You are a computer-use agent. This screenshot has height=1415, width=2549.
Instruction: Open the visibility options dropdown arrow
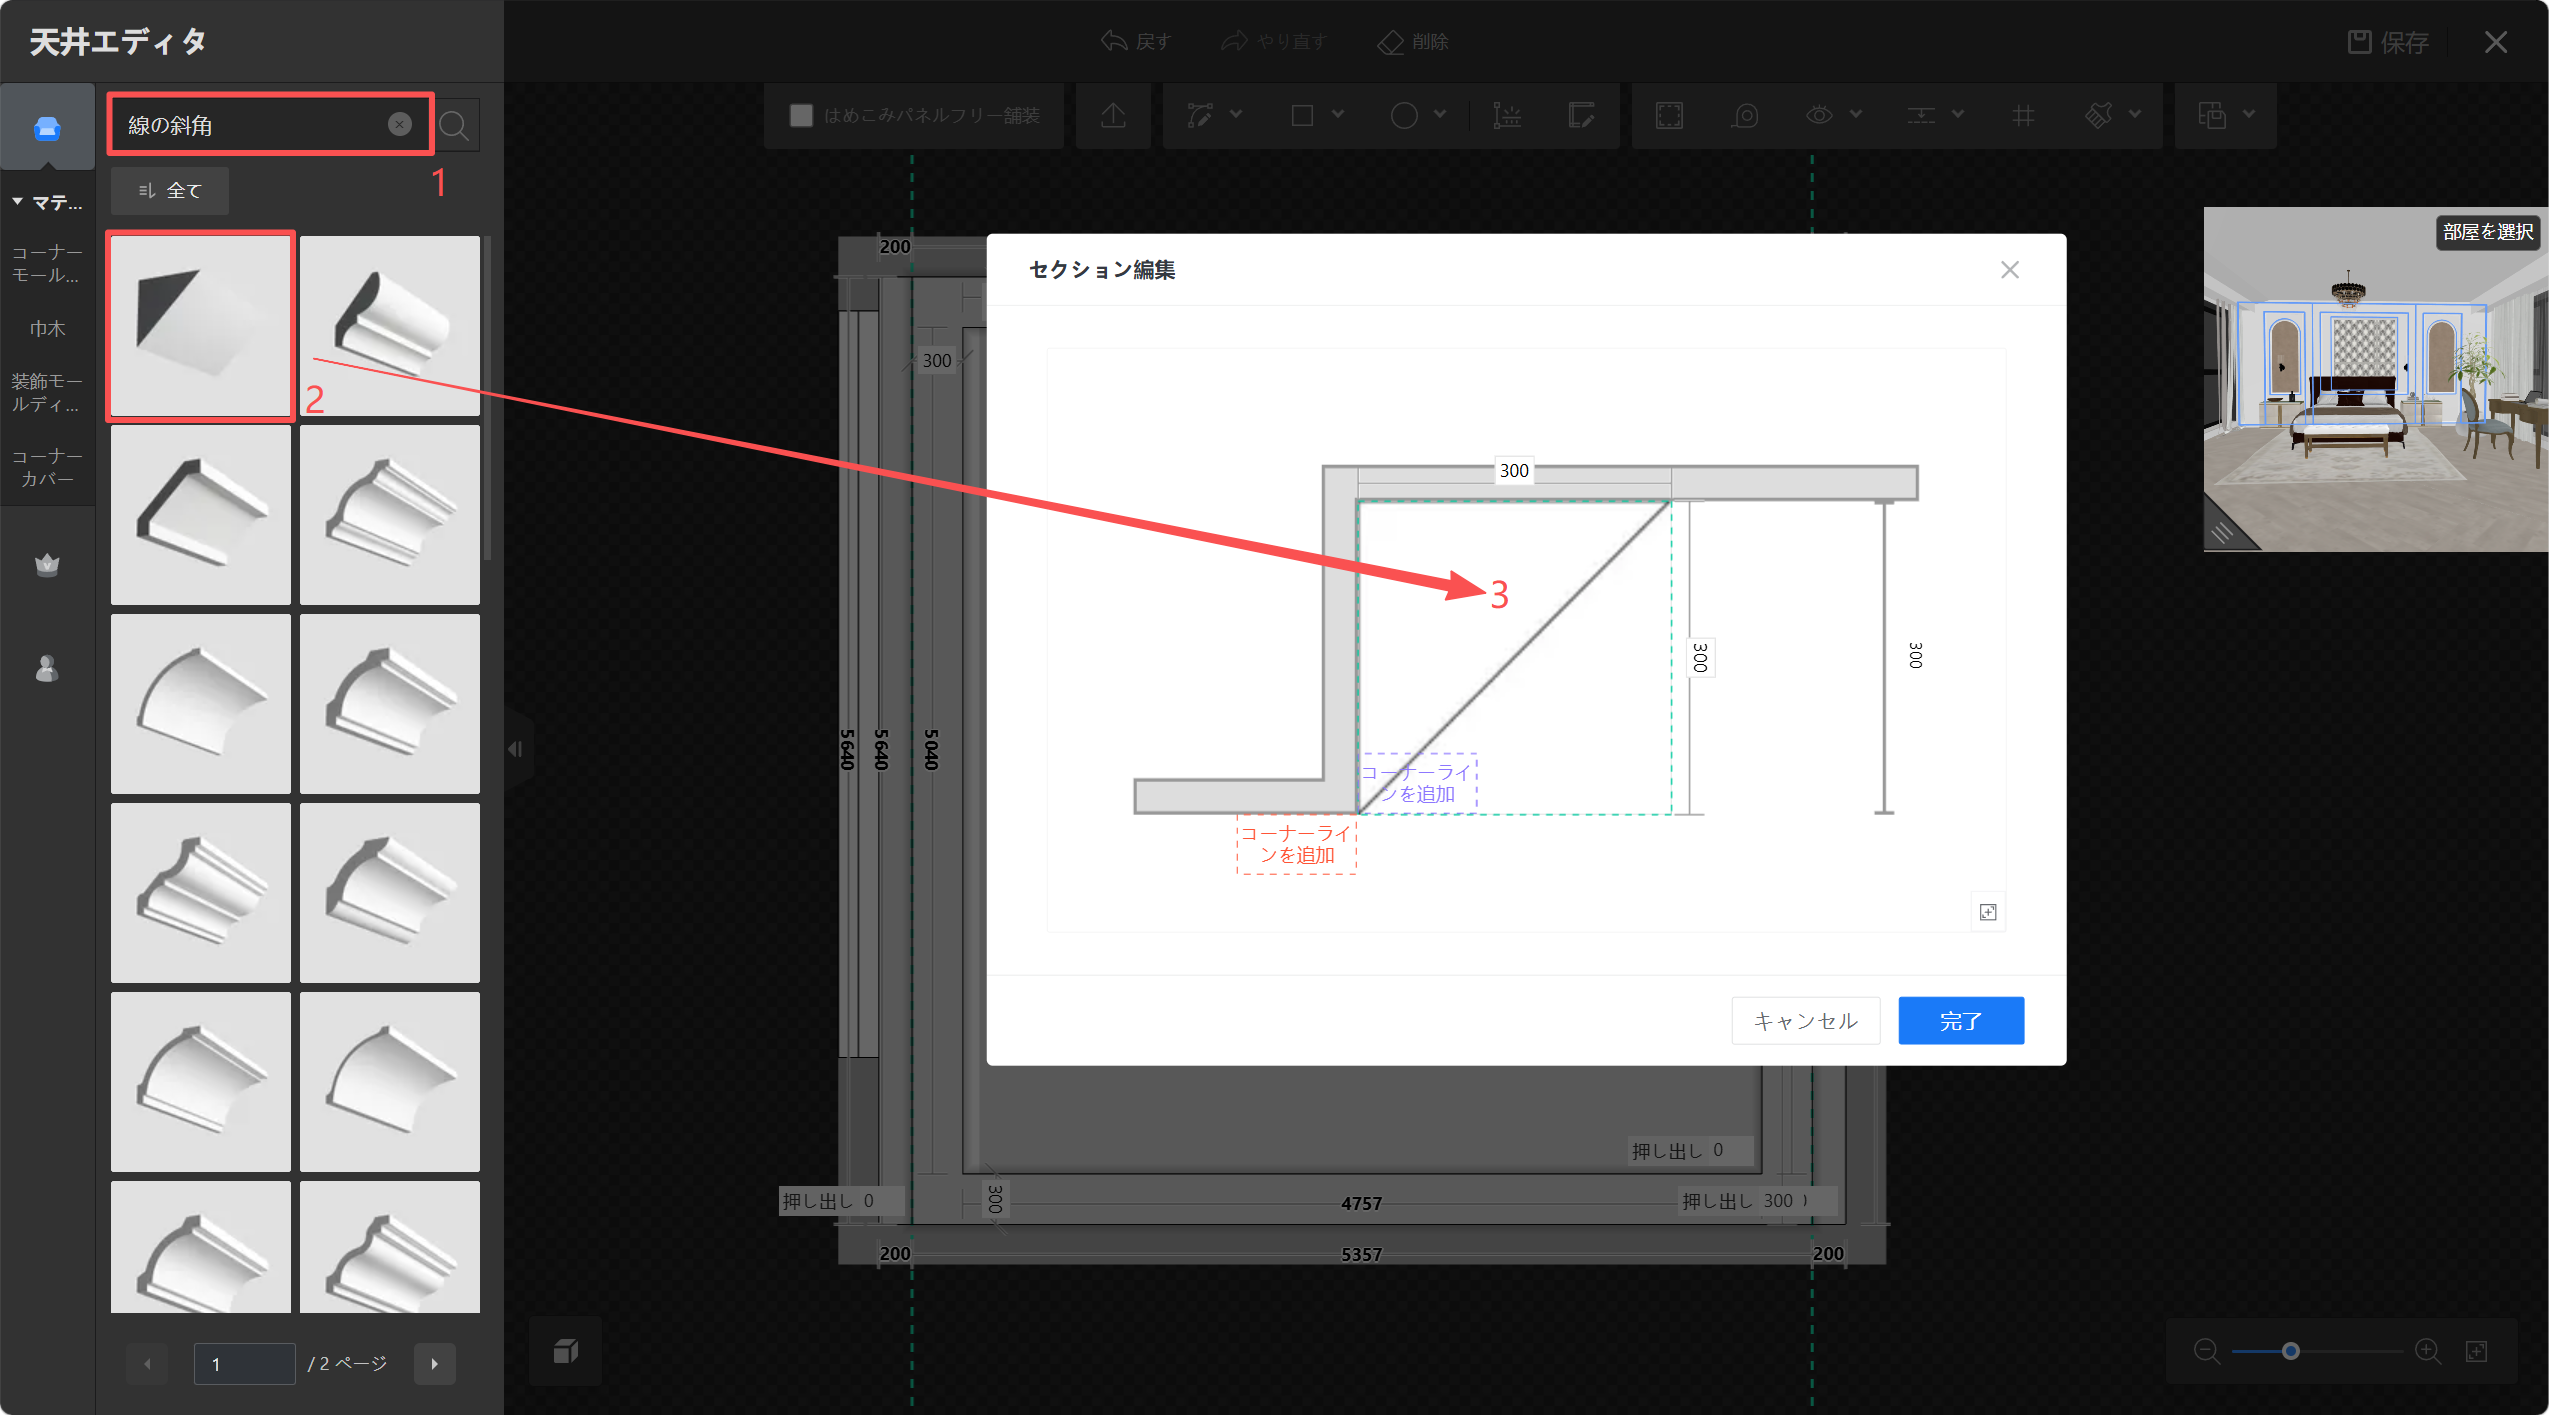point(1856,115)
